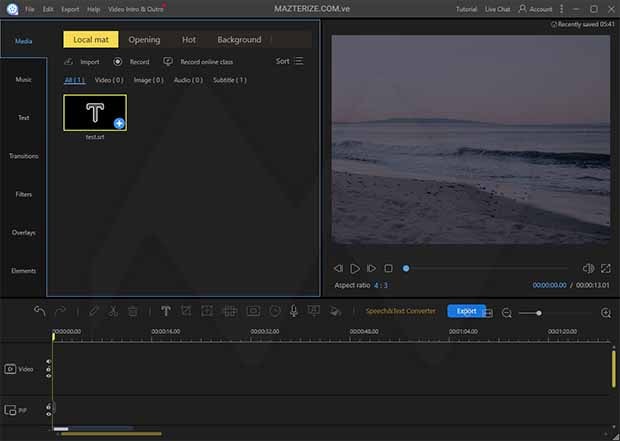
Task: Click the timeline zoom slider
Action: pos(539,313)
